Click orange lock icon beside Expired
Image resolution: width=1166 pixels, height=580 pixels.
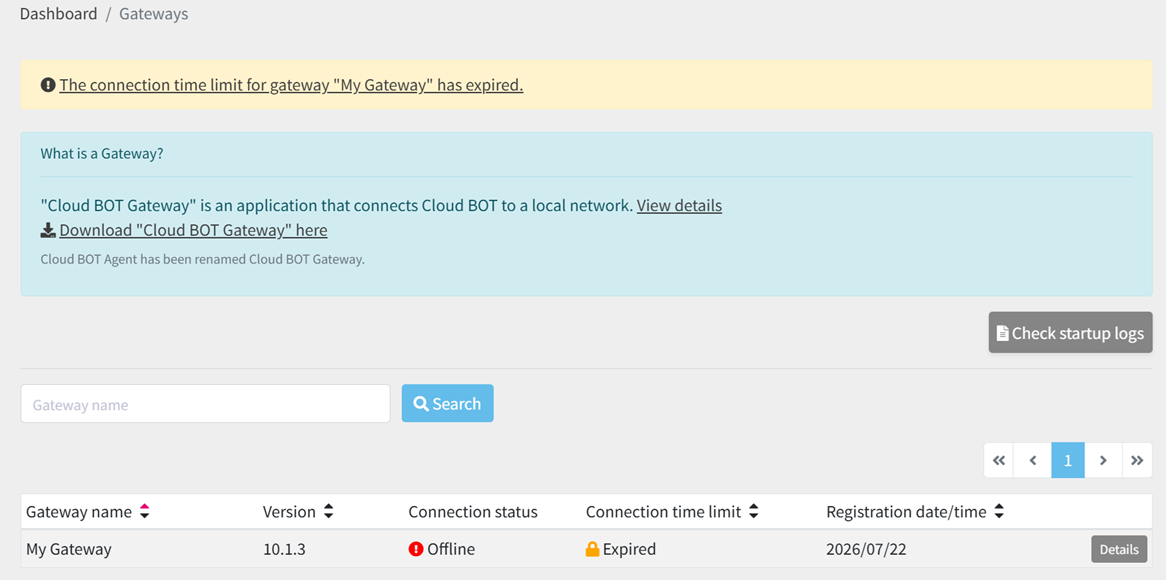593,550
